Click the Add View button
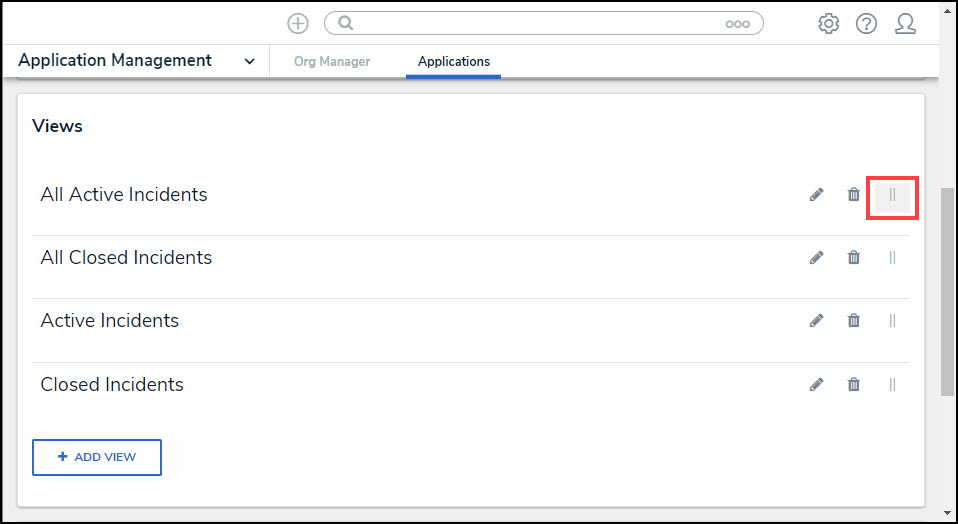This screenshot has height=524, width=958. (x=97, y=457)
